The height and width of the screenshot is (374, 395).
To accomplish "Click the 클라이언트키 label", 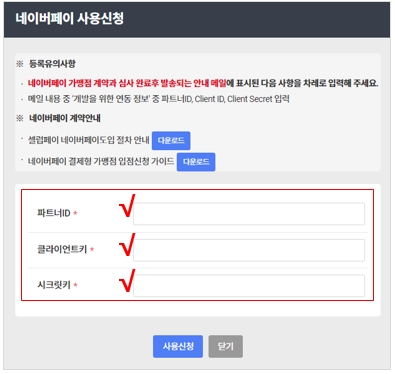I will click(x=62, y=249).
